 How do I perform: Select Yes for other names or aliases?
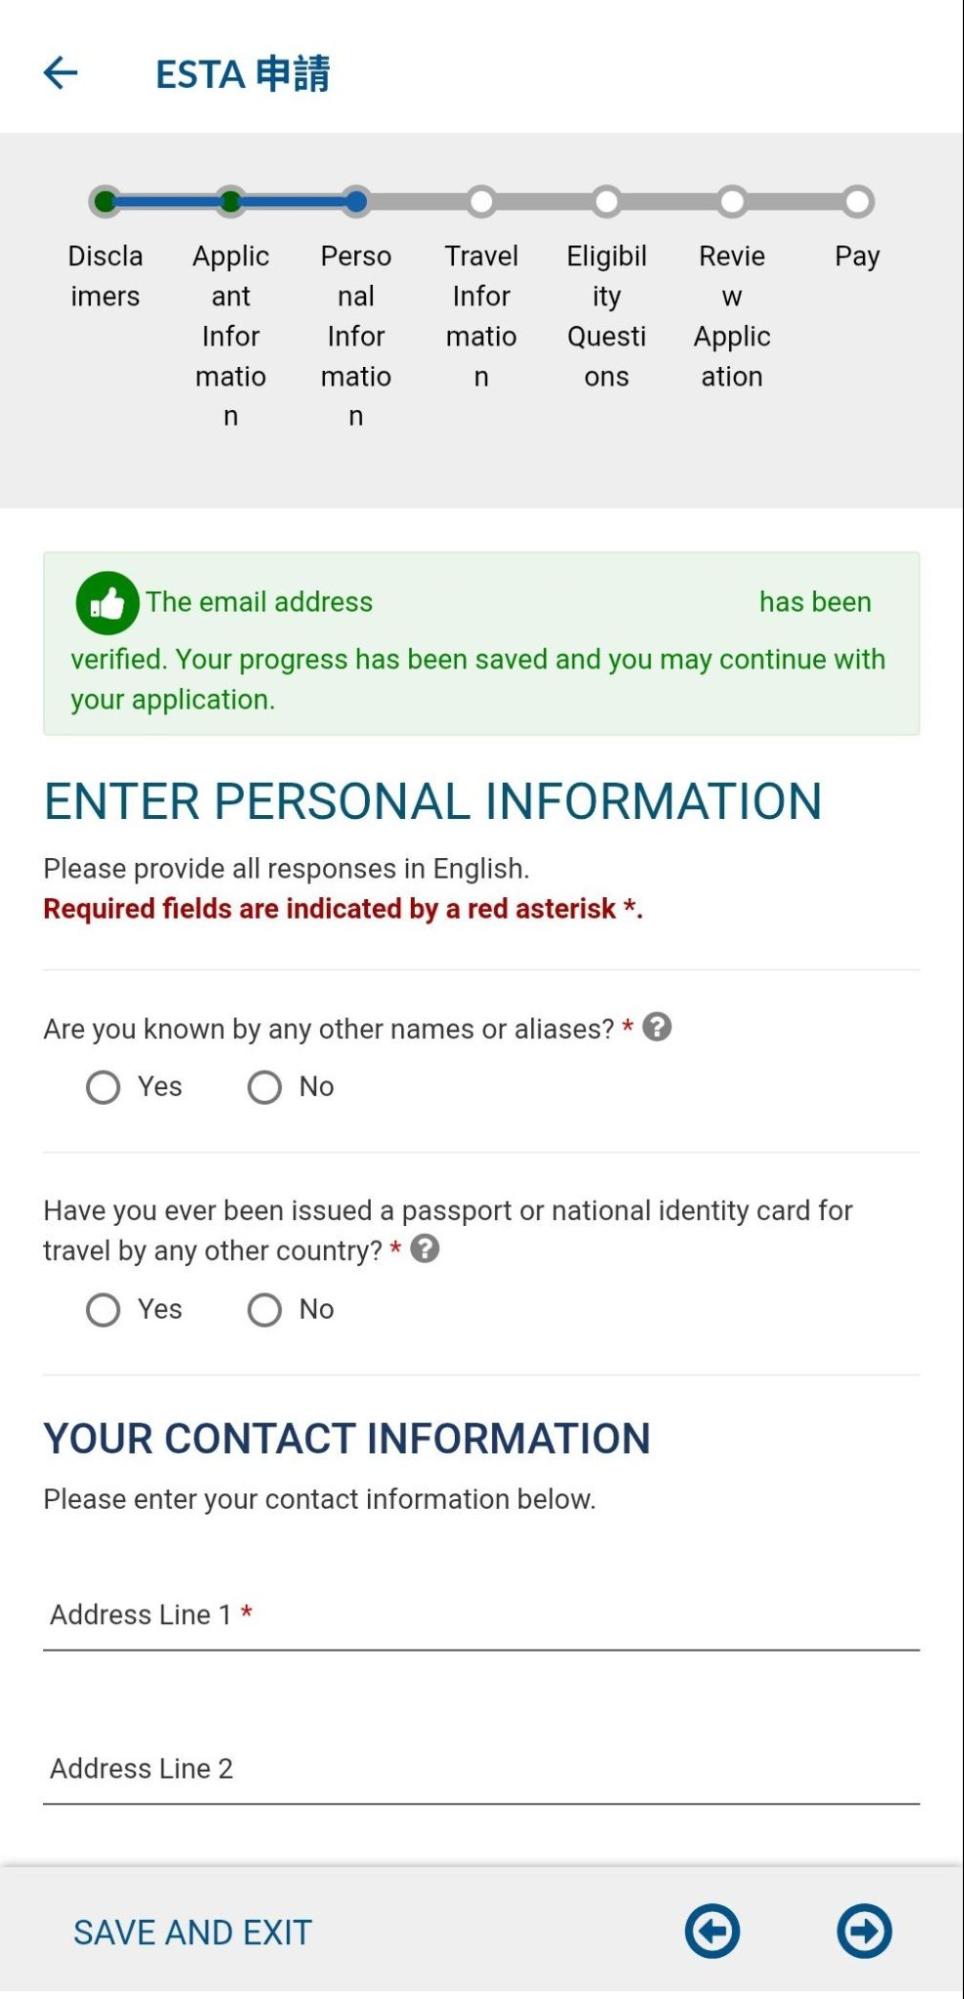(x=103, y=1087)
